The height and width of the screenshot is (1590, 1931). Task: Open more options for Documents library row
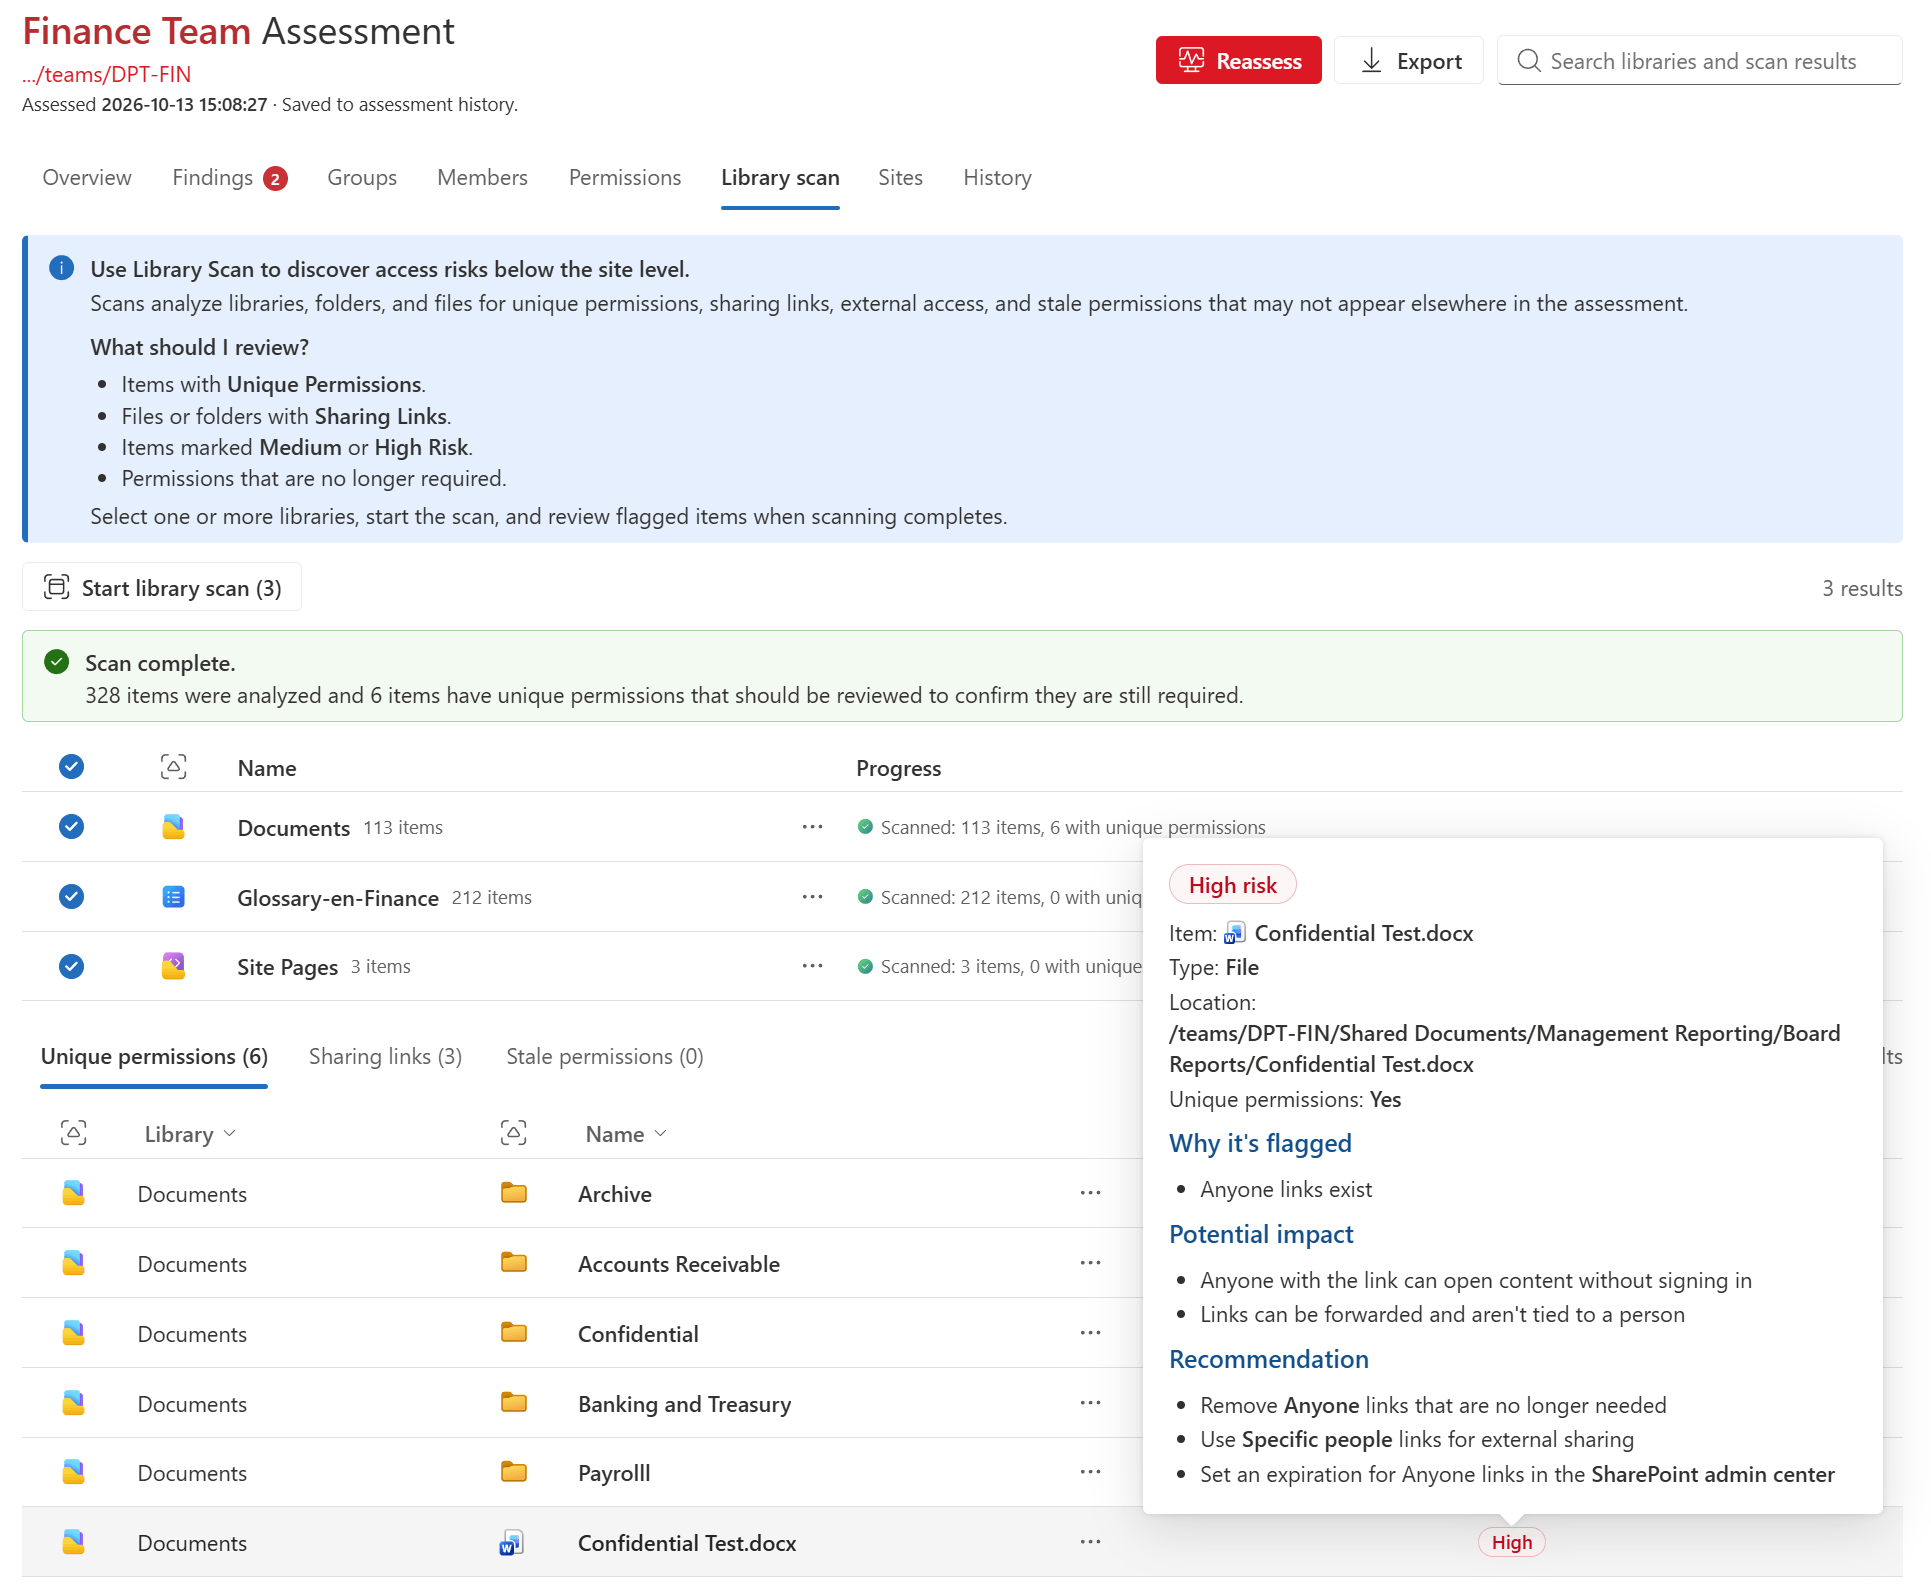[x=812, y=827]
